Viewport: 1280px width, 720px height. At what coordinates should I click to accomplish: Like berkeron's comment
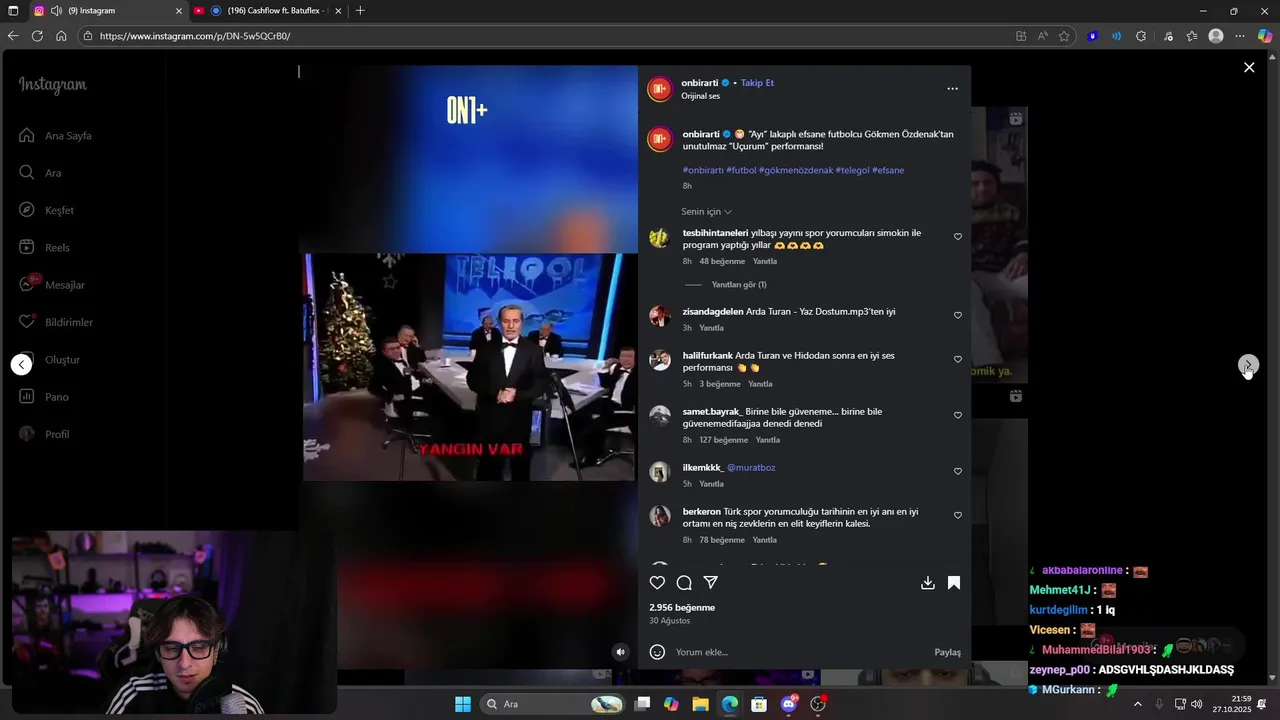point(958,515)
